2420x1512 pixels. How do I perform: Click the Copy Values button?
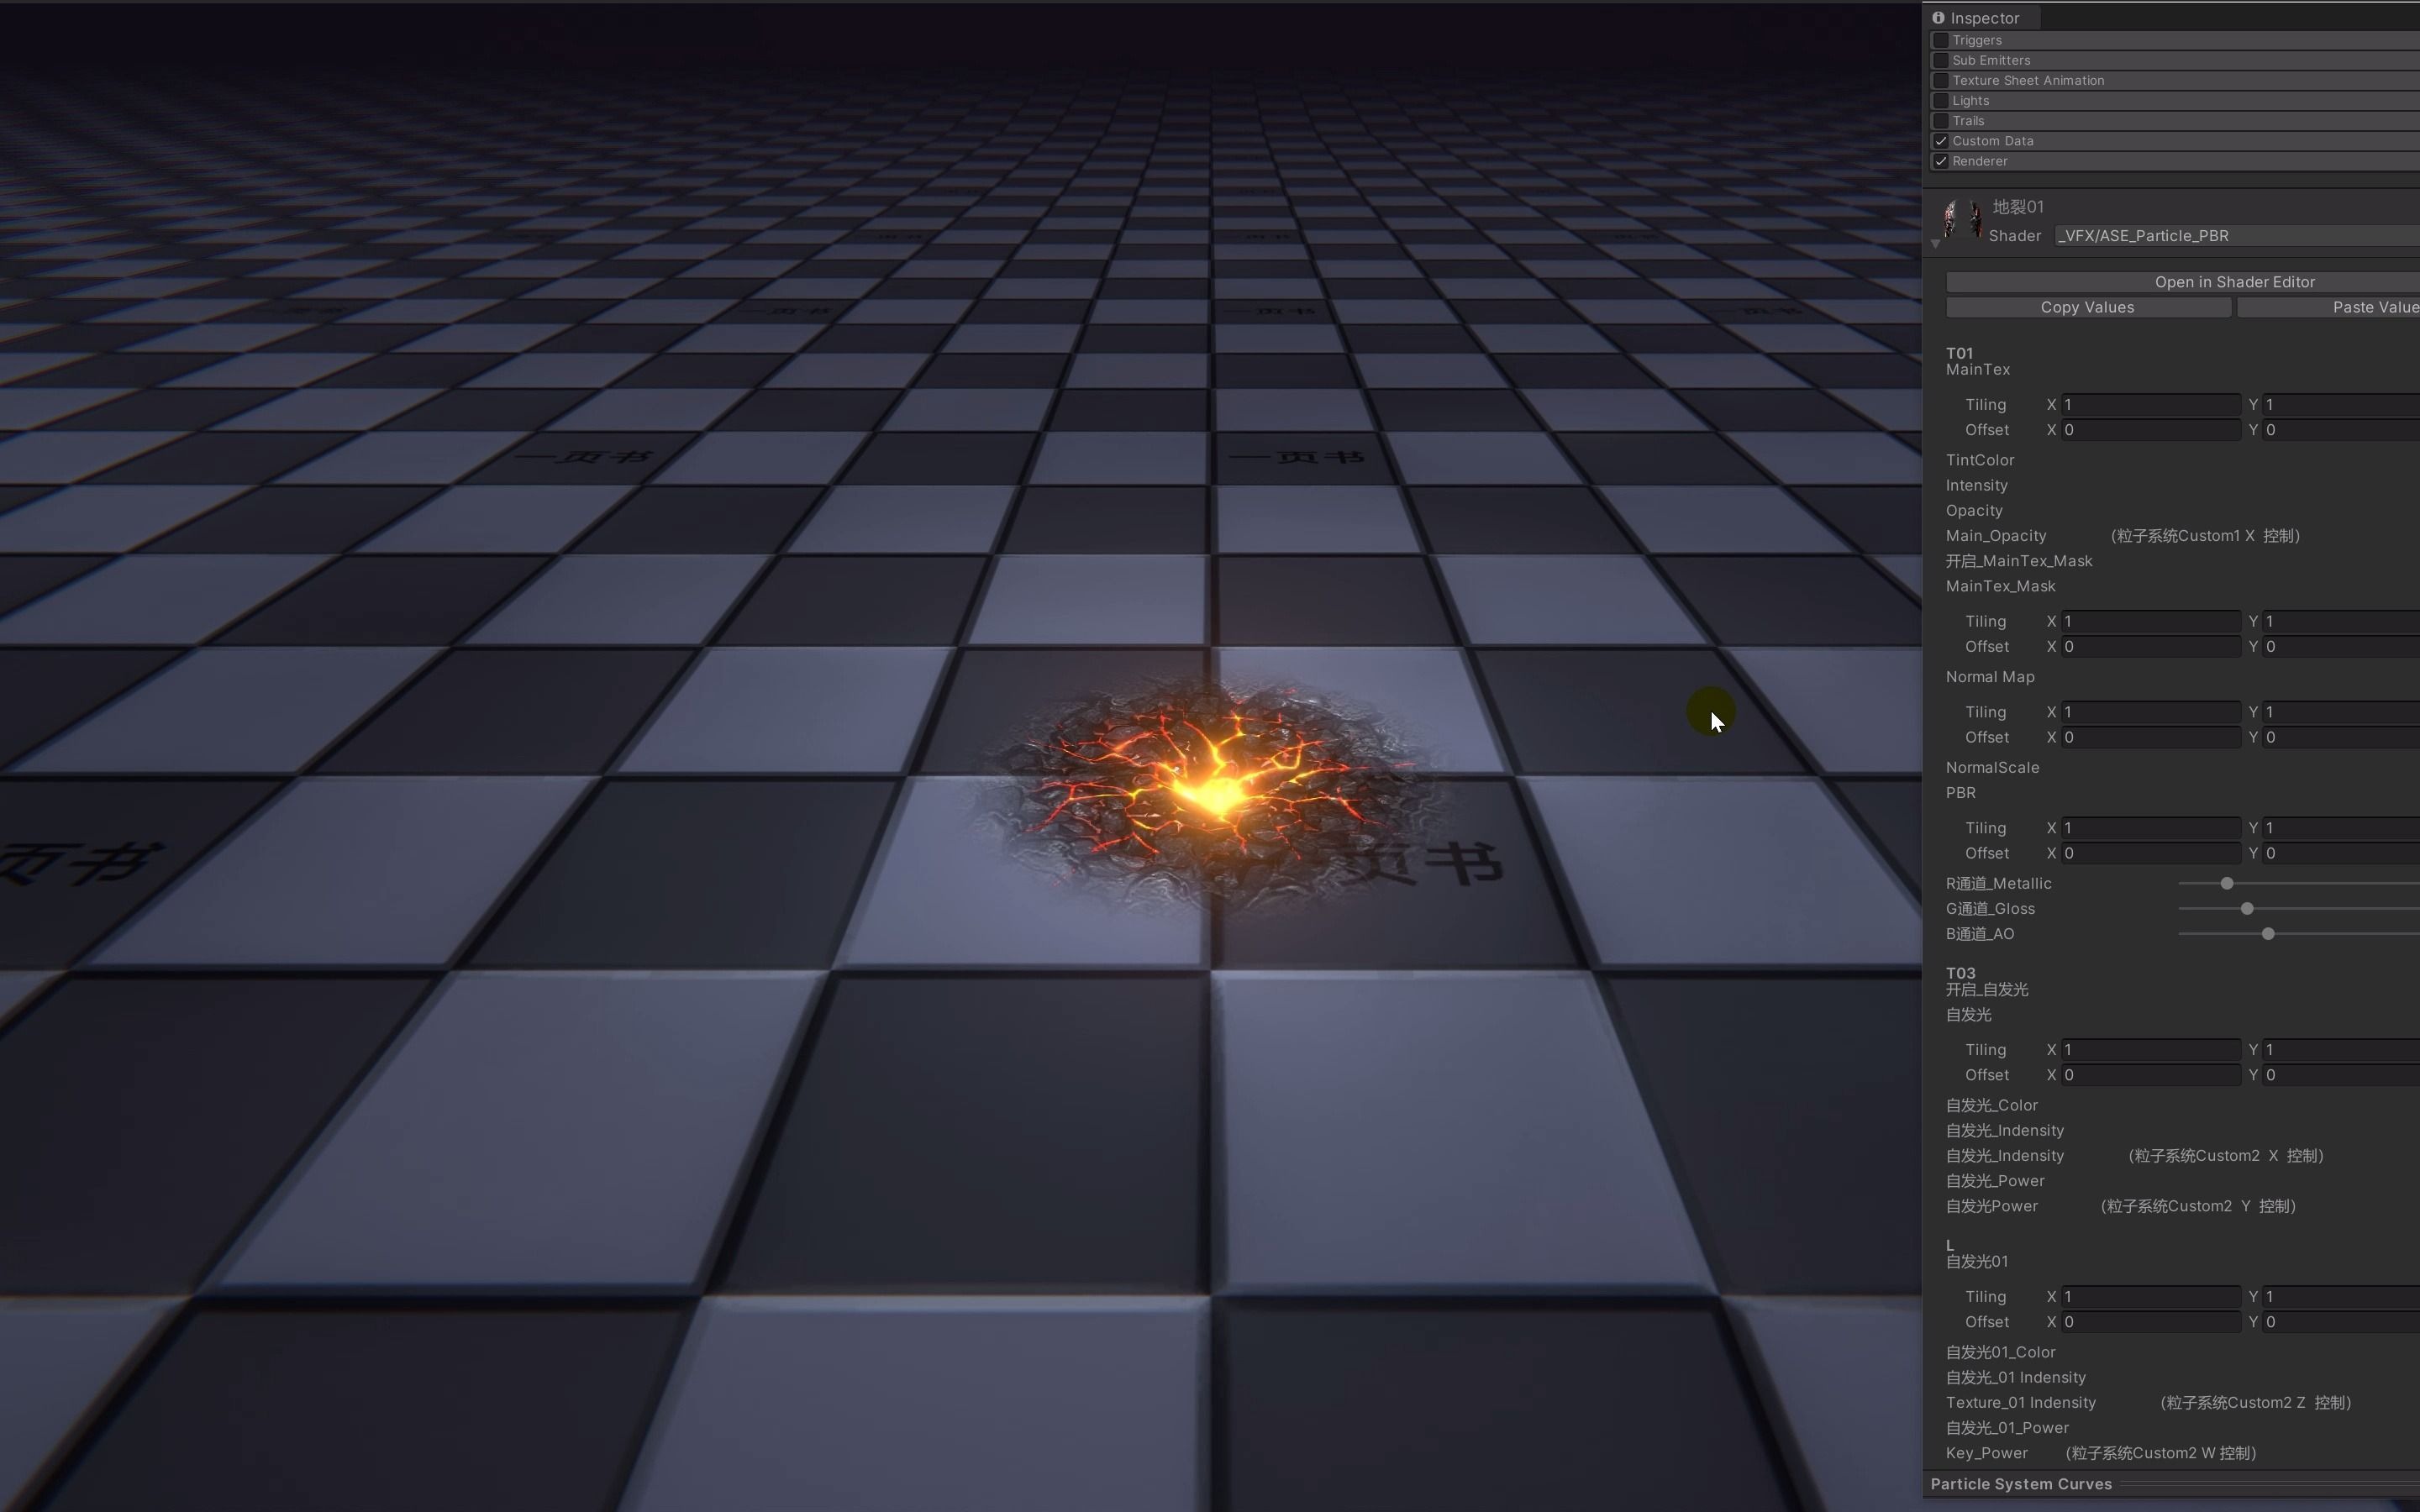[2088, 307]
